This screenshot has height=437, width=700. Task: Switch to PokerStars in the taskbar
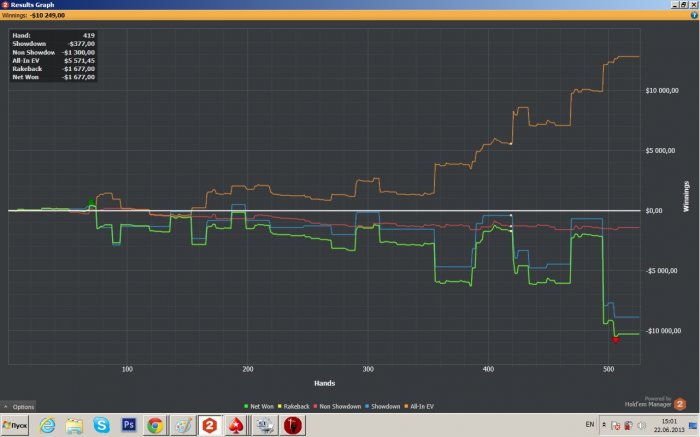click(x=237, y=425)
